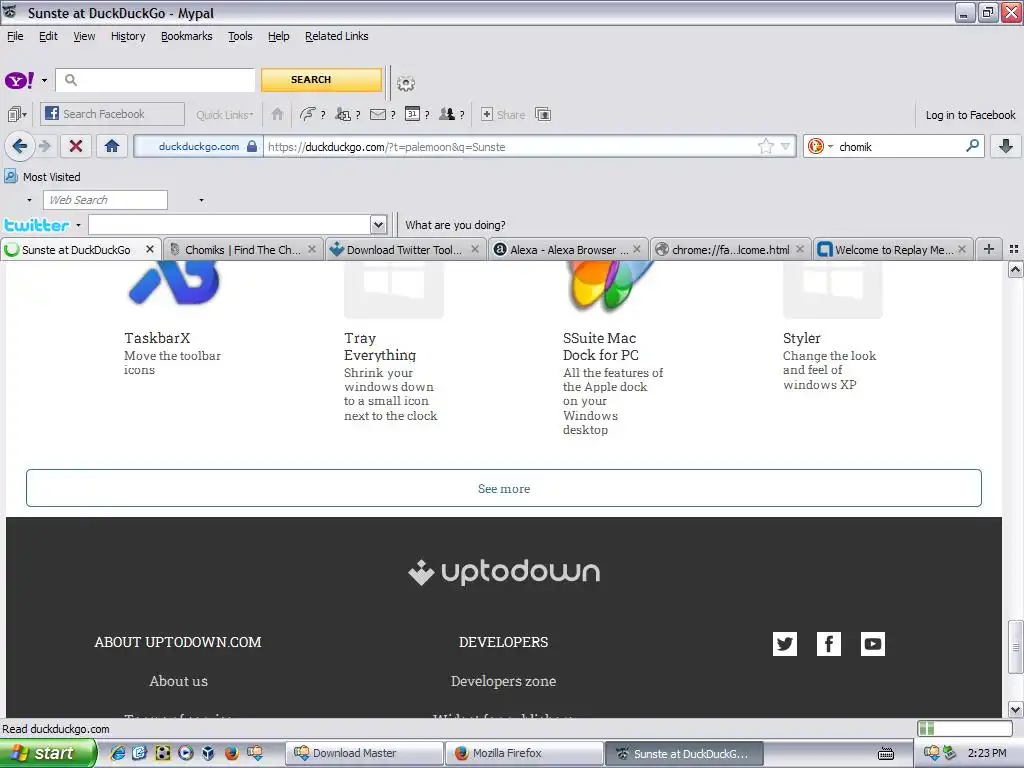
Task: Show all tabs grid button
Action: click(1014, 249)
